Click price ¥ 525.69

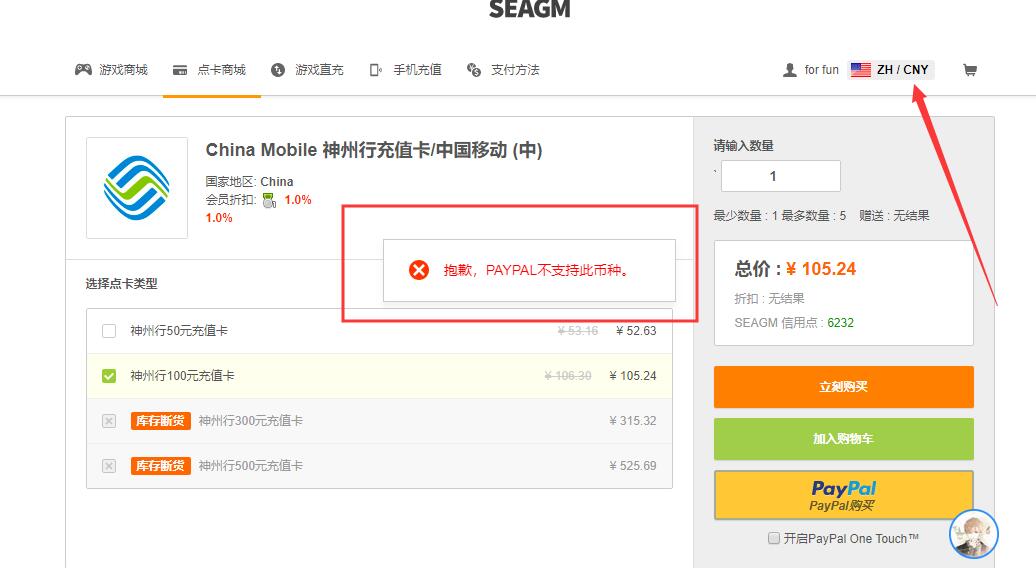(x=632, y=466)
